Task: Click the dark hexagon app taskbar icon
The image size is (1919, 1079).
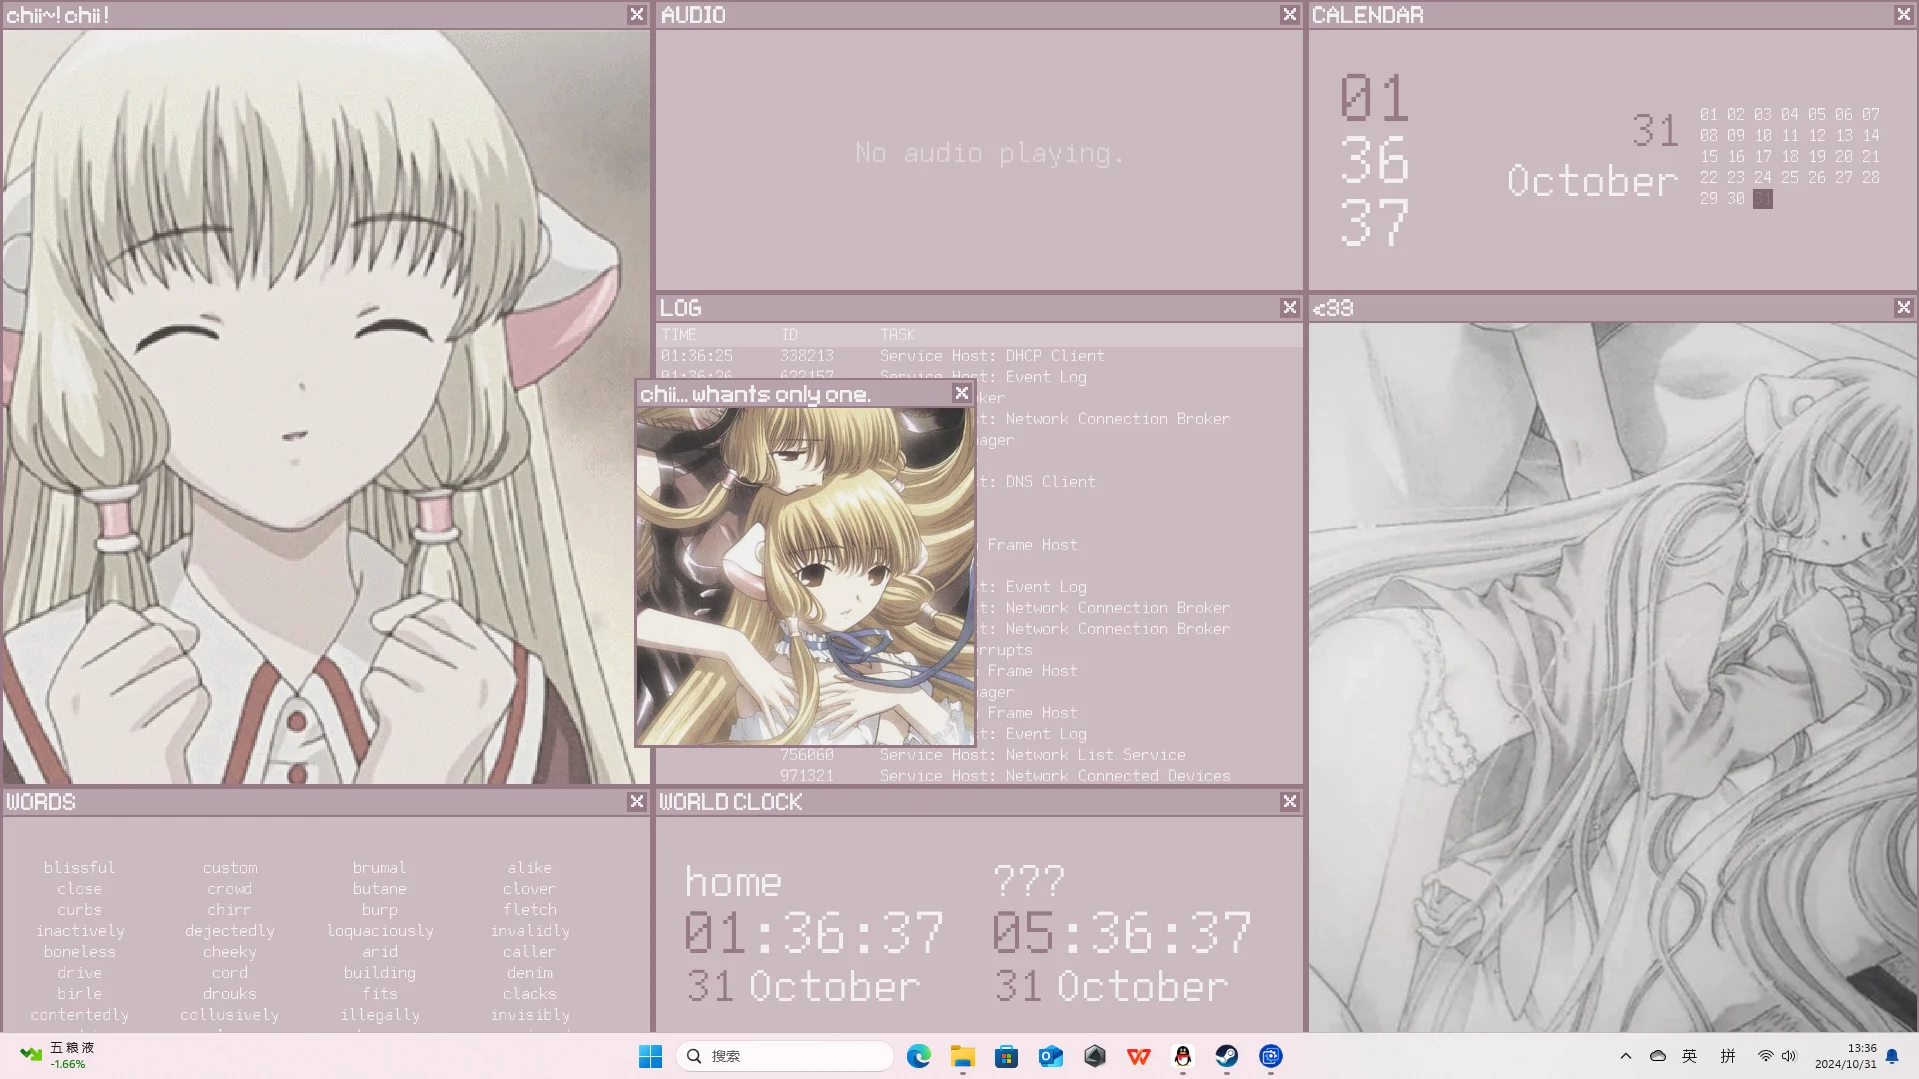Action: click(1094, 1056)
